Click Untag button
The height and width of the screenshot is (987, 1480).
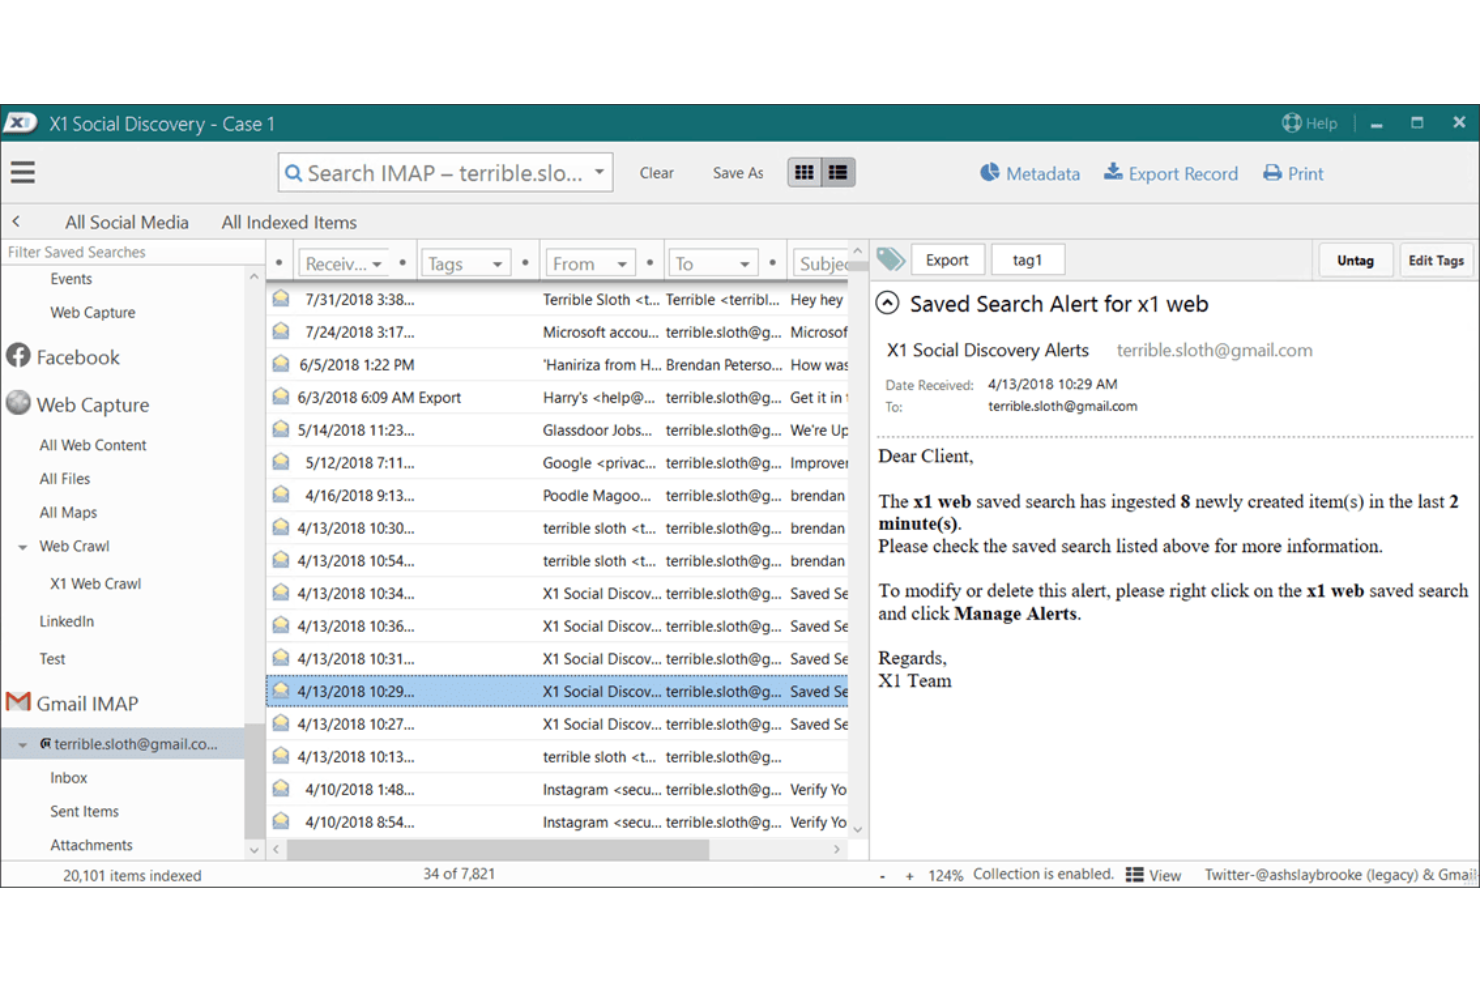coord(1355,260)
